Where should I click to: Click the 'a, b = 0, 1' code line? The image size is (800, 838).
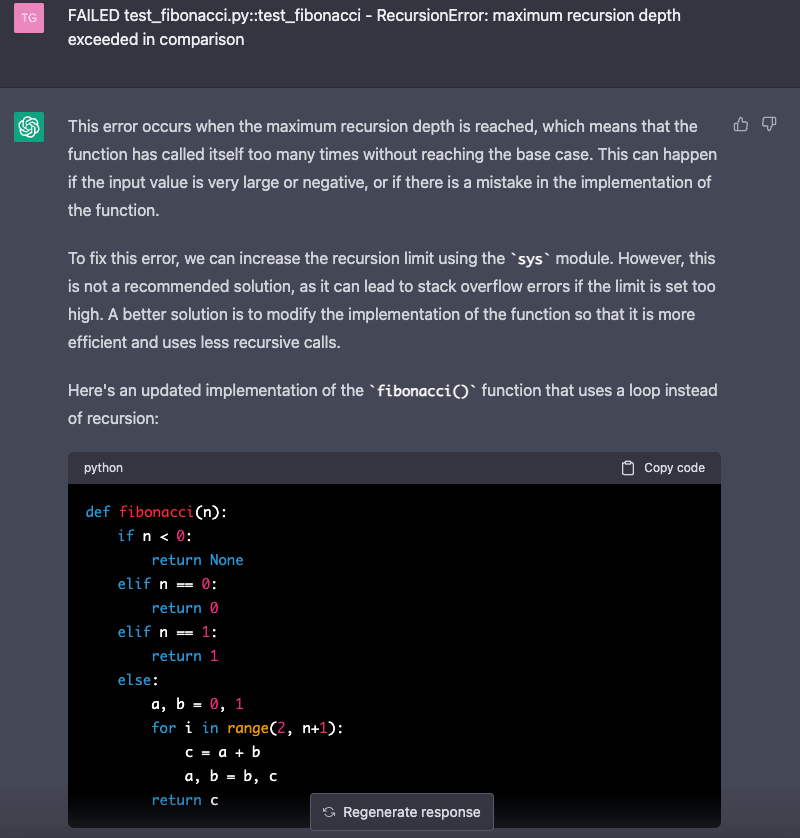pyautogui.click(x=197, y=704)
